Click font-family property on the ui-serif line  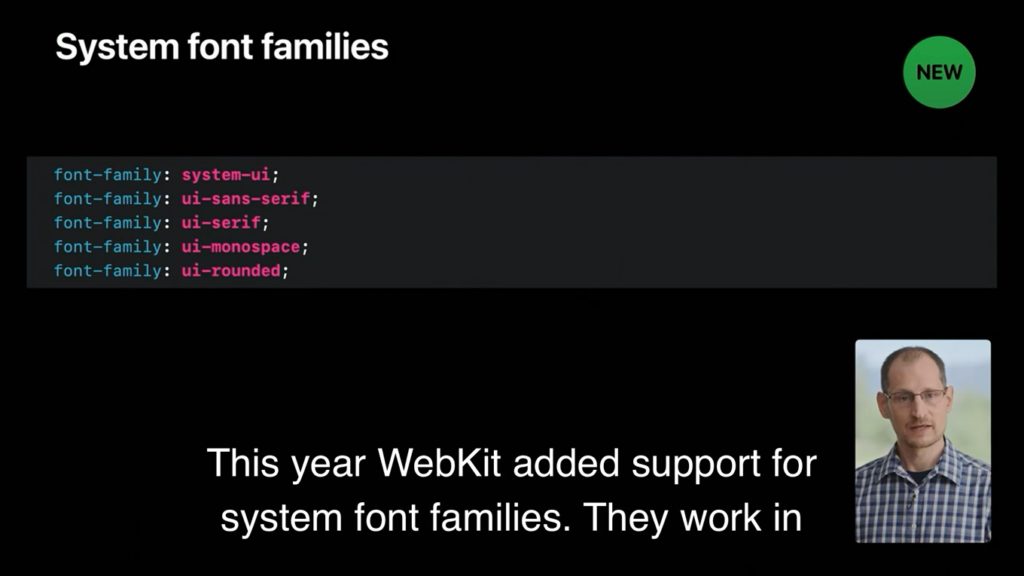107,222
